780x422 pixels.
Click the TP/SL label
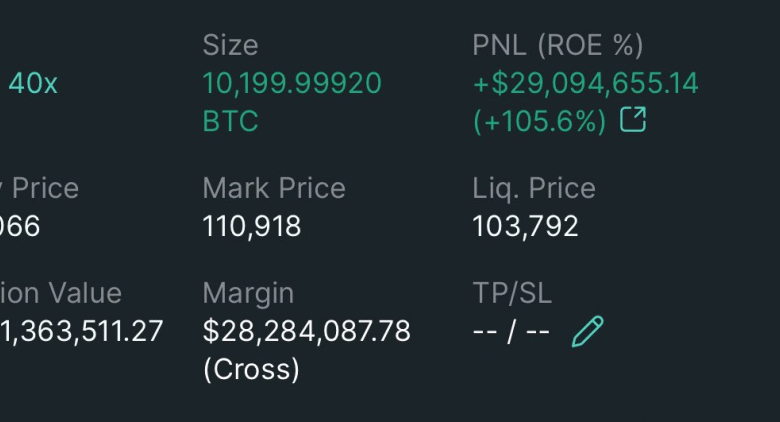click(512, 294)
